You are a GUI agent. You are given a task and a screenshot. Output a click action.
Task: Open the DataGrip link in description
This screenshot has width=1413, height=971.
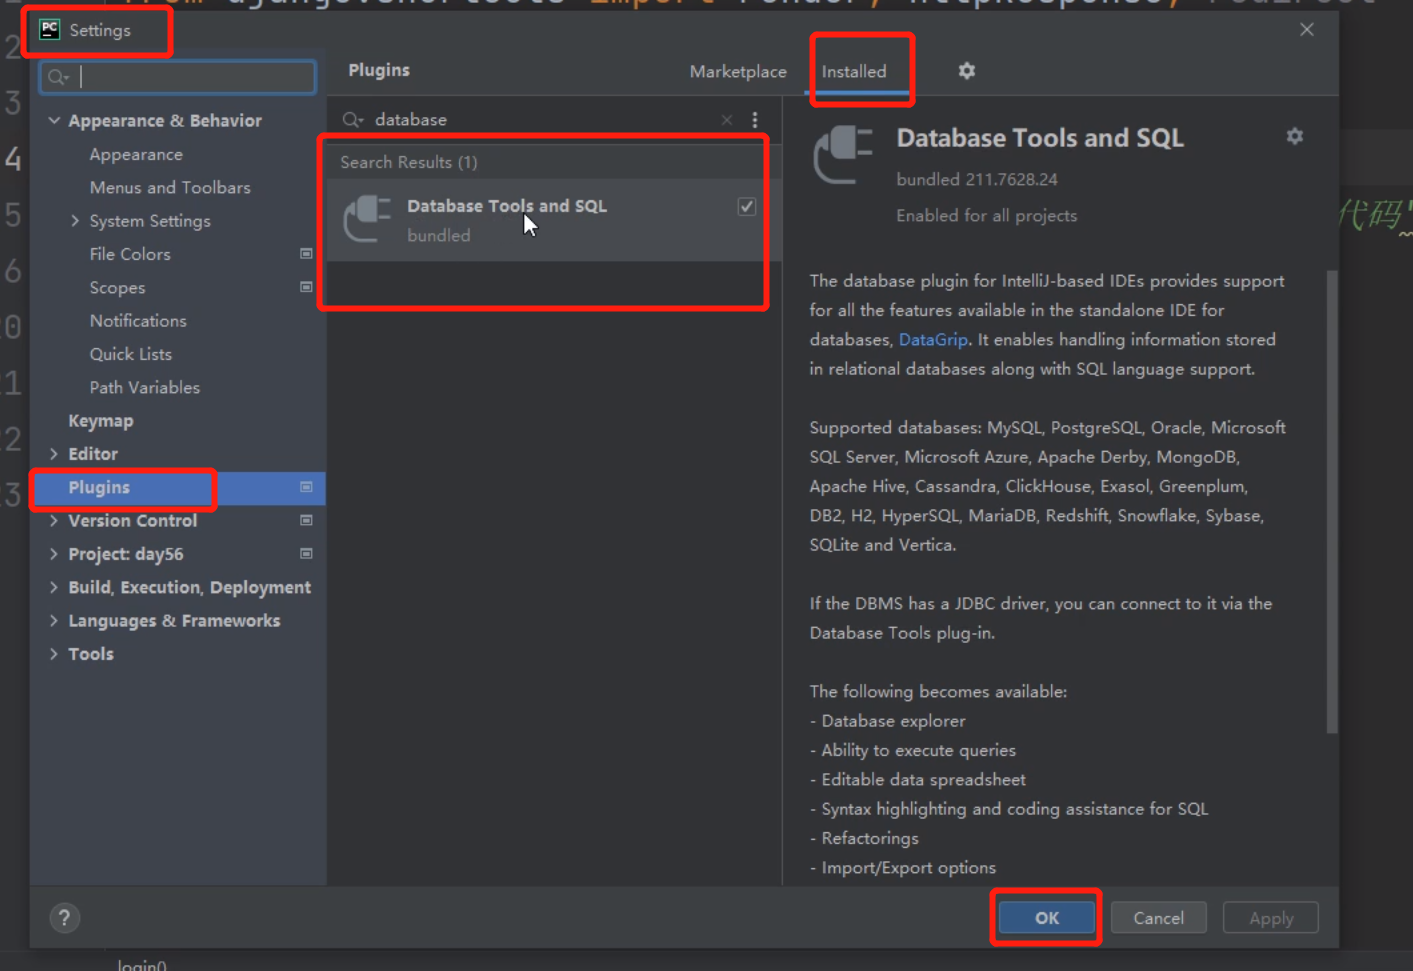pos(933,340)
